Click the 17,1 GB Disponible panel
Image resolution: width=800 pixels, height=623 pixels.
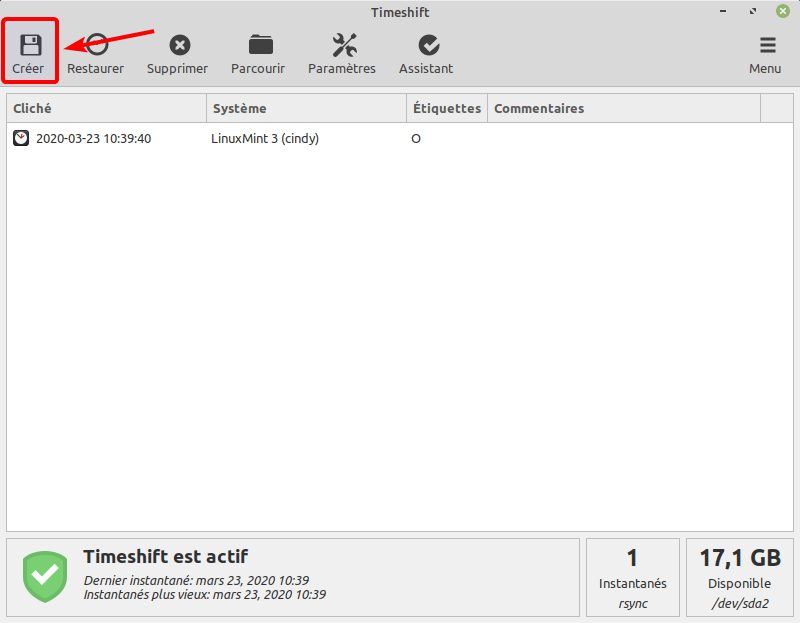(739, 577)
